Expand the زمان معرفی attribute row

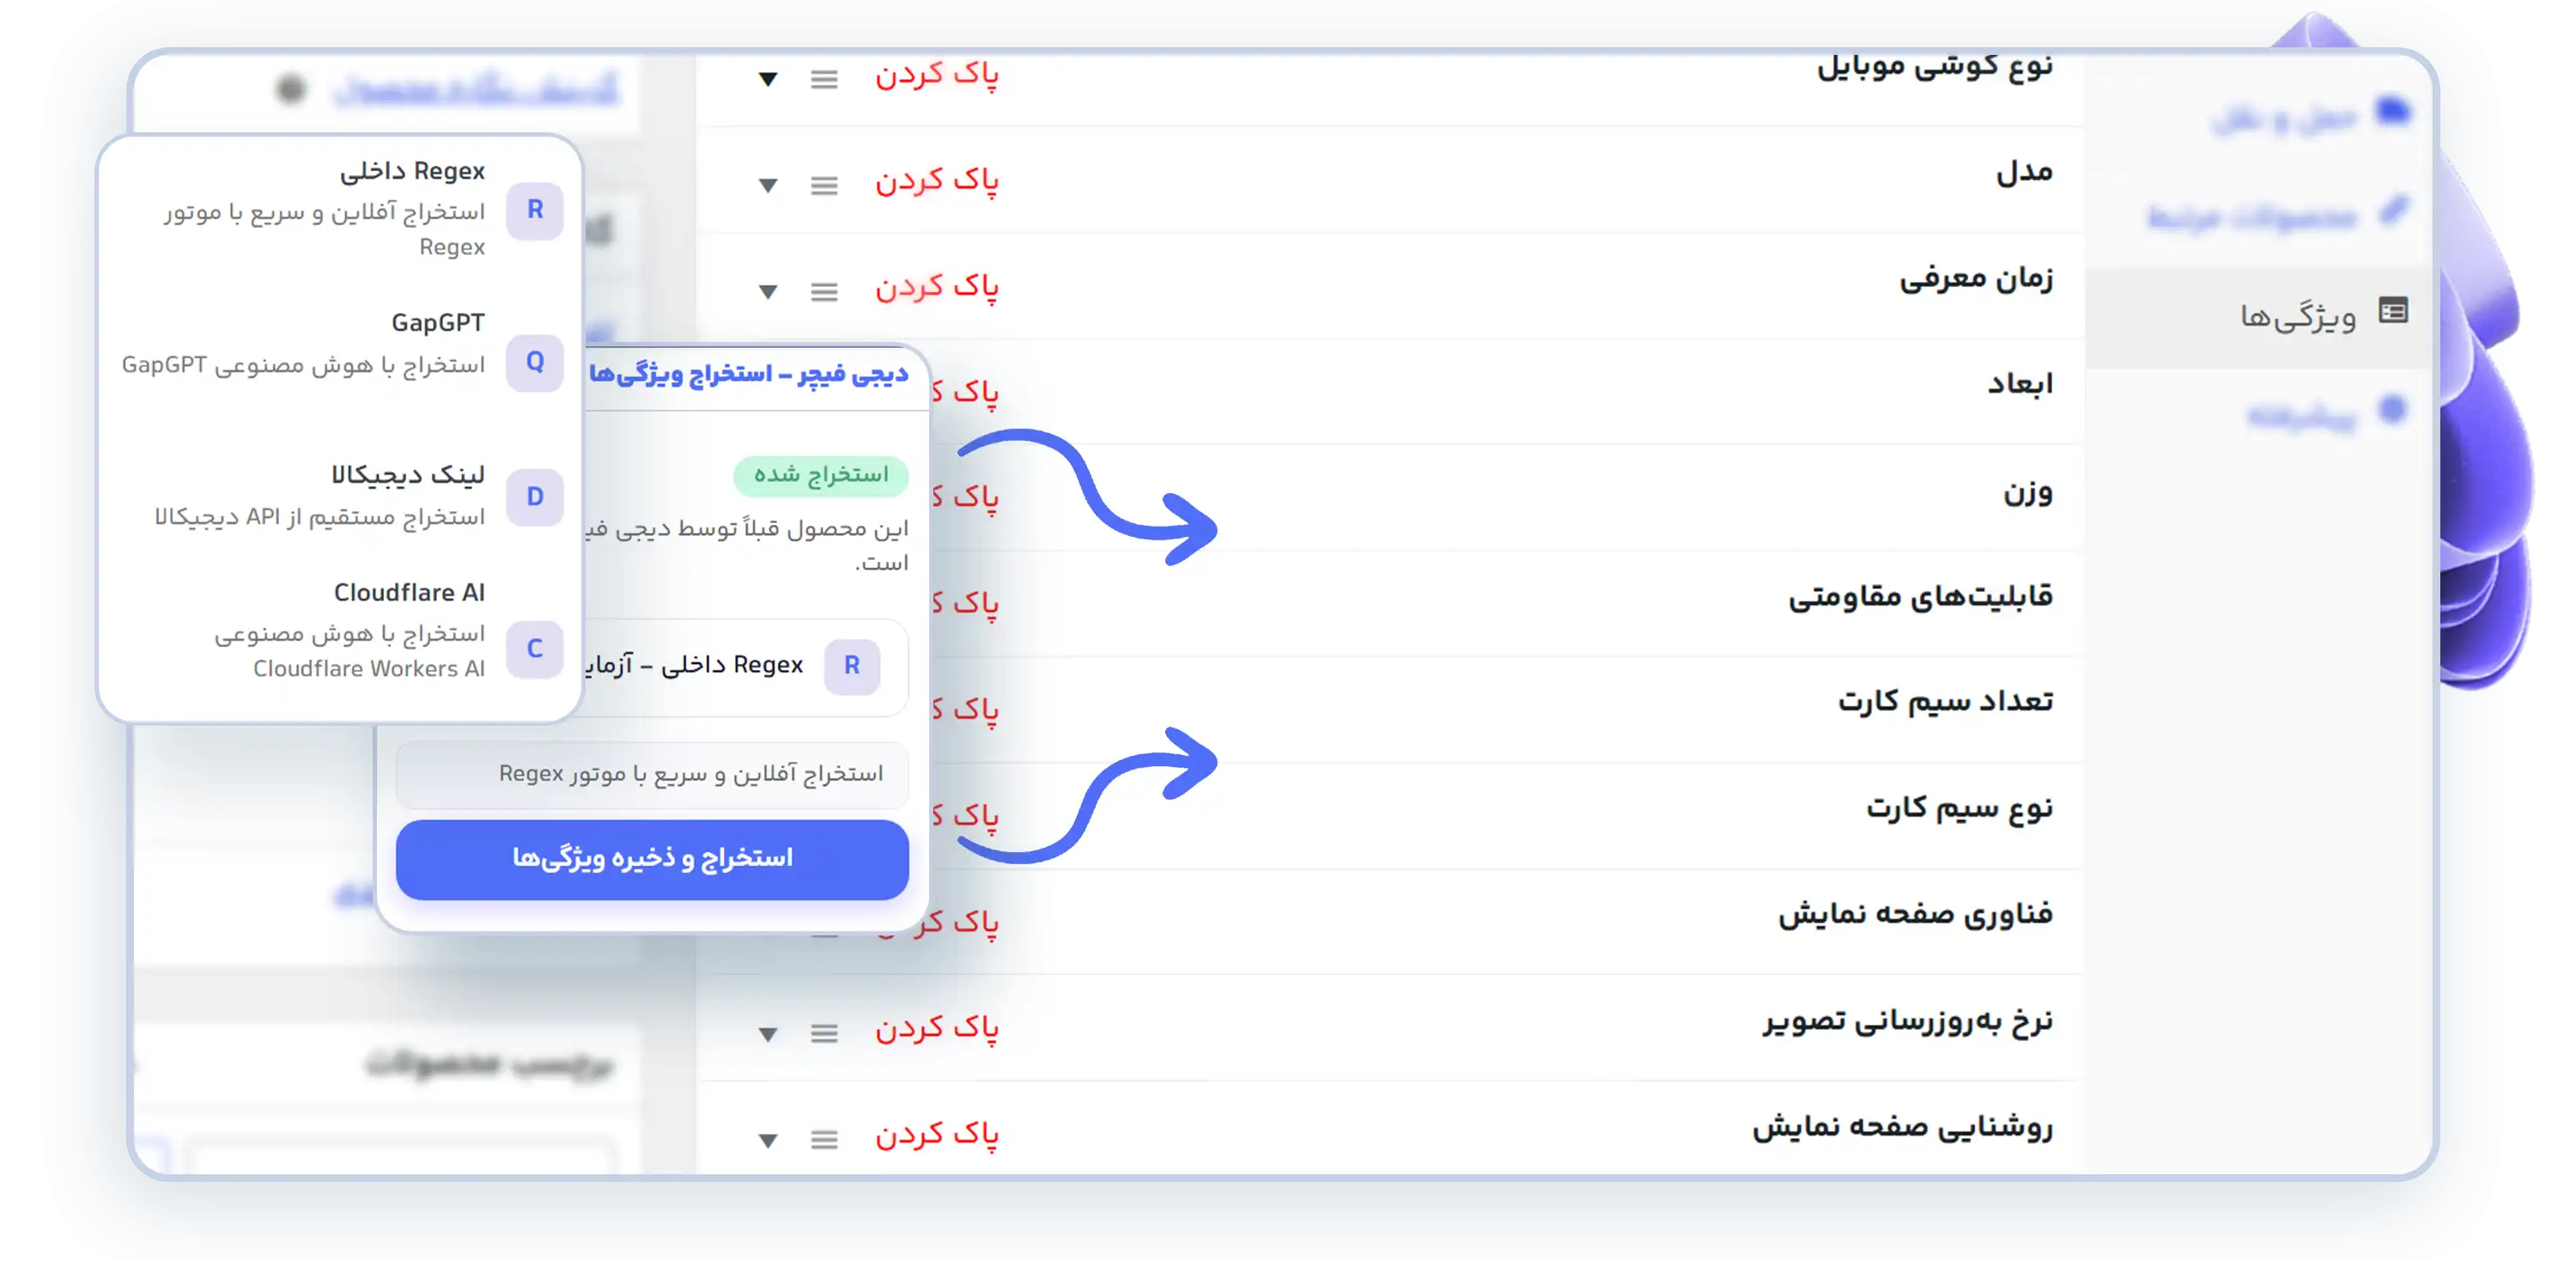coord(768,292)
